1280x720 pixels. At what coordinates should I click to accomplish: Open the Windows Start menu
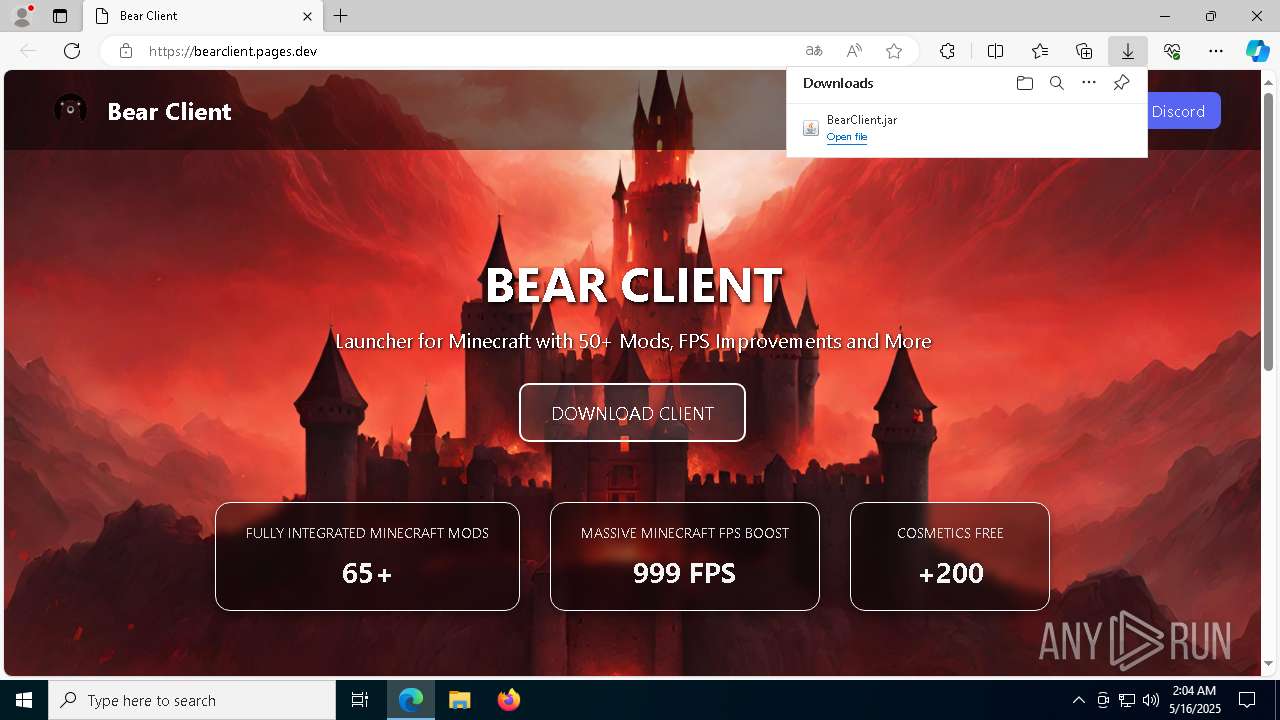[x=24, y=700]
